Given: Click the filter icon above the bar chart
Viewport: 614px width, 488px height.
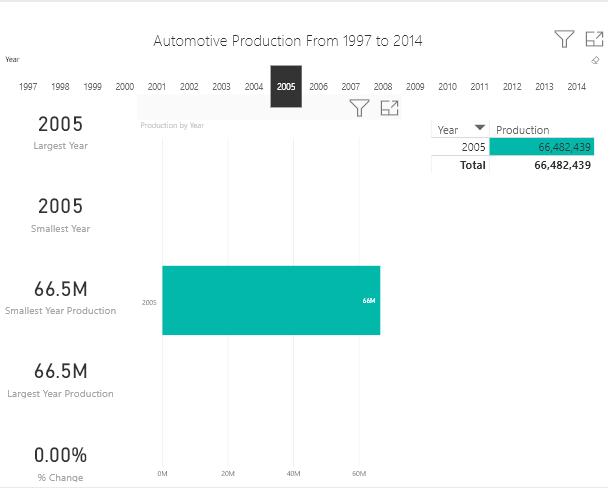Looking at the screenshot, I should 359,108.
